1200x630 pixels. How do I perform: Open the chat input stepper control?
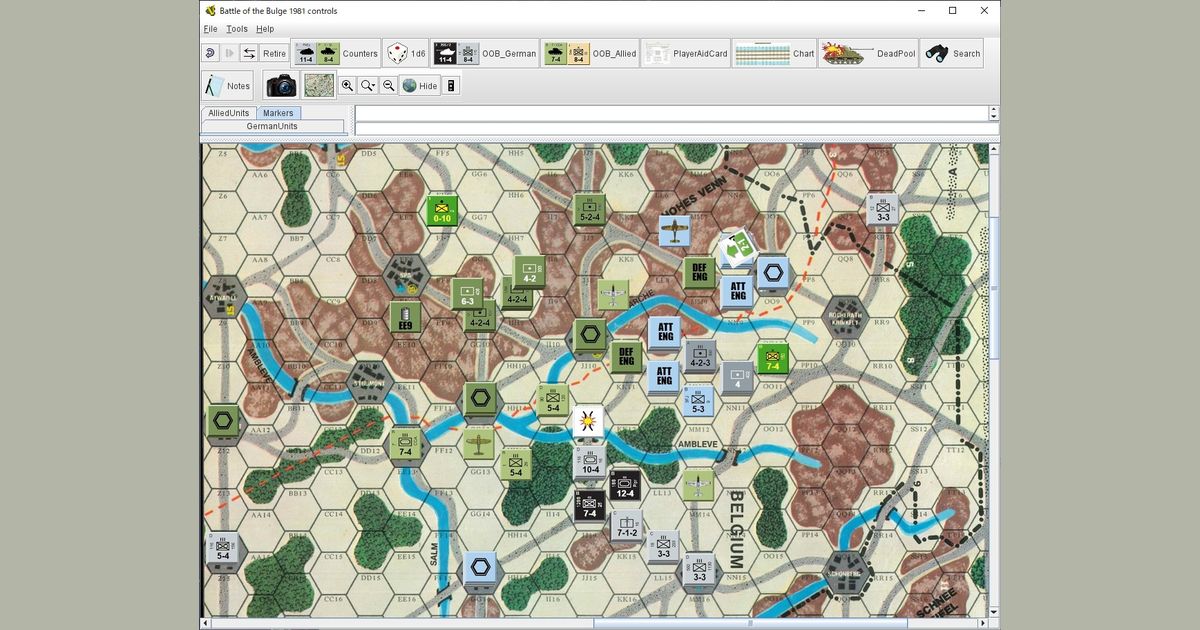[x=992, y=113]
